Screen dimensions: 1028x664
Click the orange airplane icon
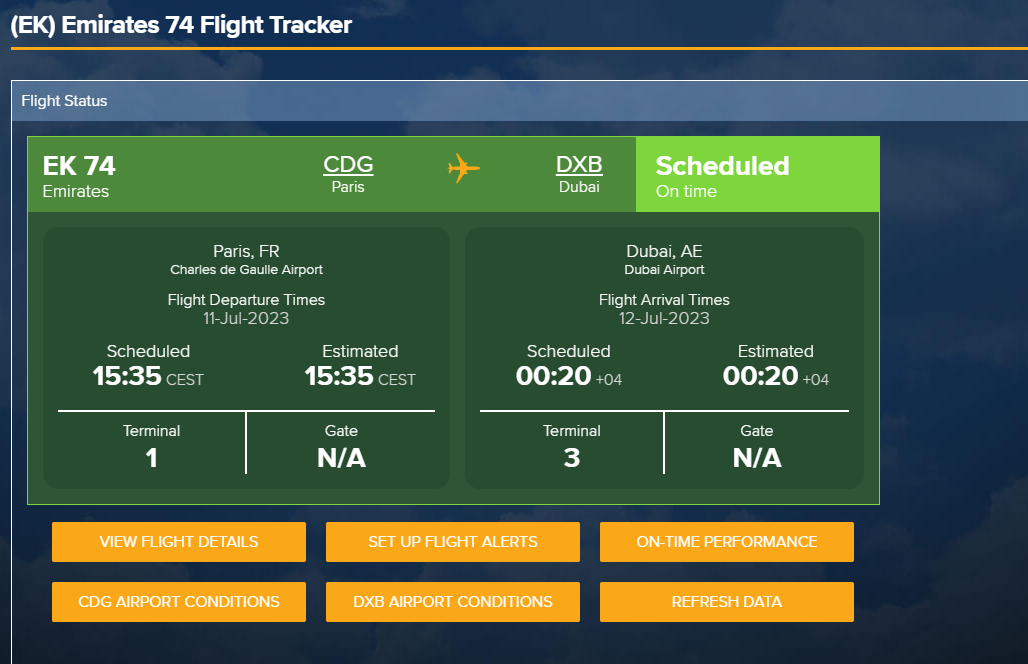coord(464,168)
